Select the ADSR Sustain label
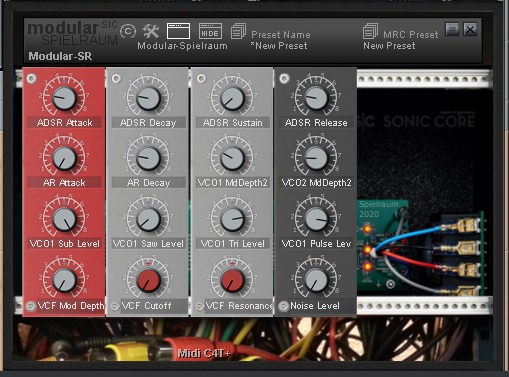509x377 pixels. [232, 123]
